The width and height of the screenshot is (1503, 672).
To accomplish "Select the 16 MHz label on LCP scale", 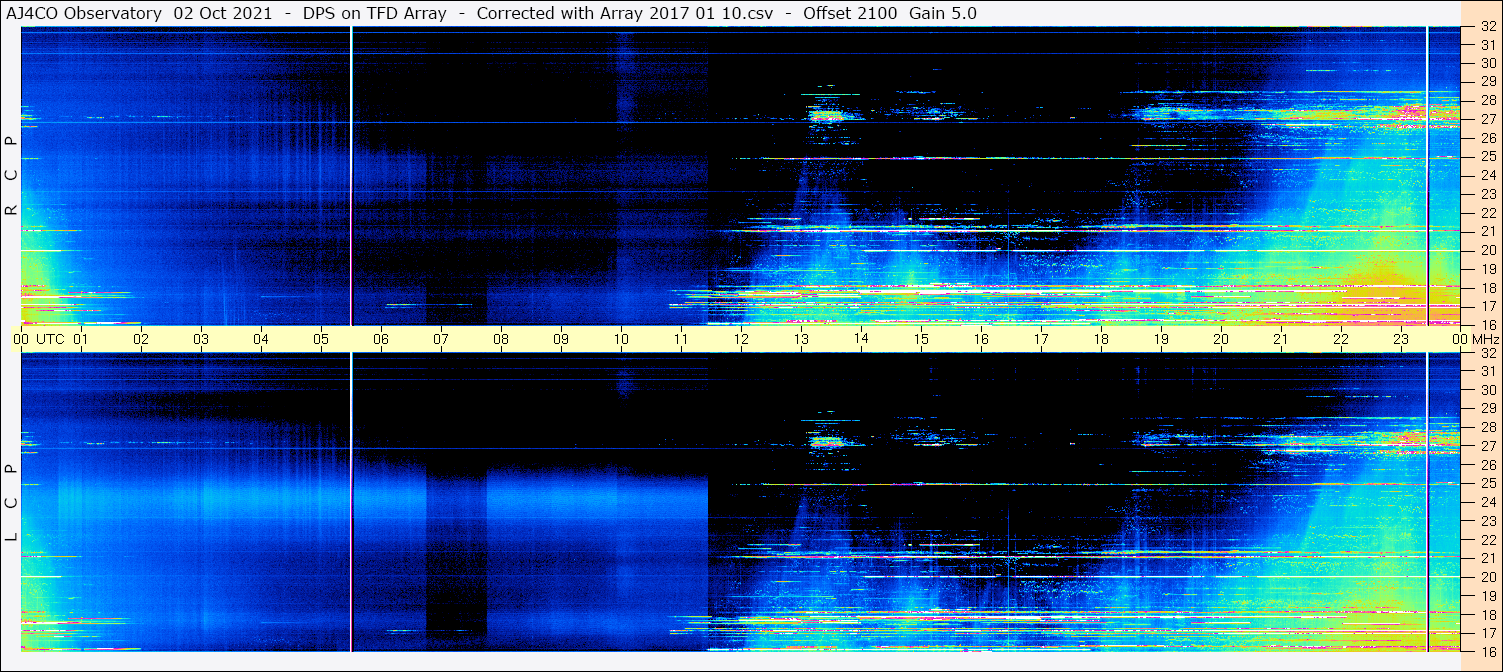I will coord(1487,651).
